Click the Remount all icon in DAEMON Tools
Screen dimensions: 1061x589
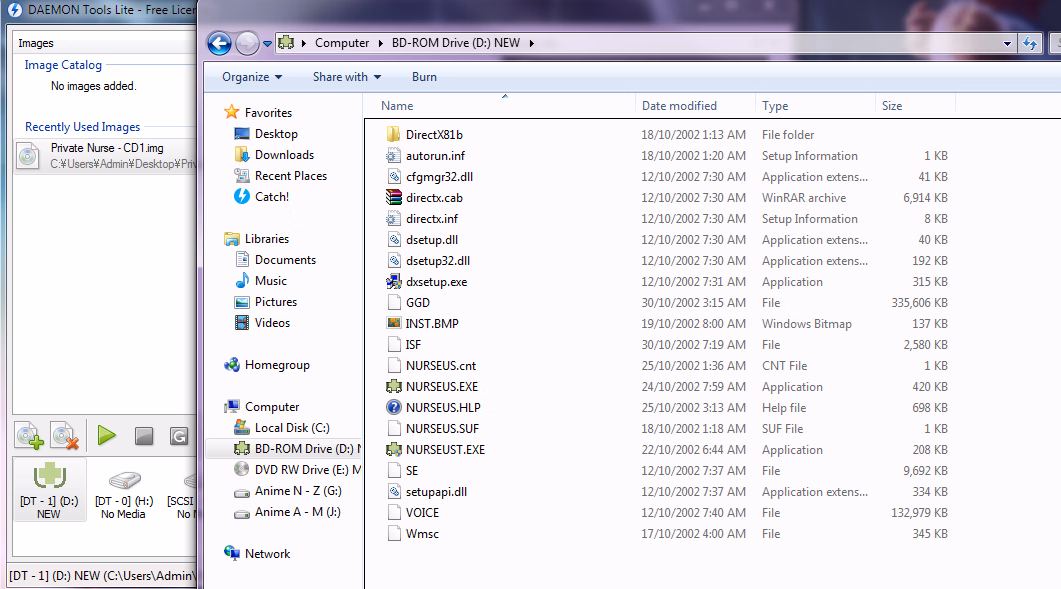click(x=179, y=436)
